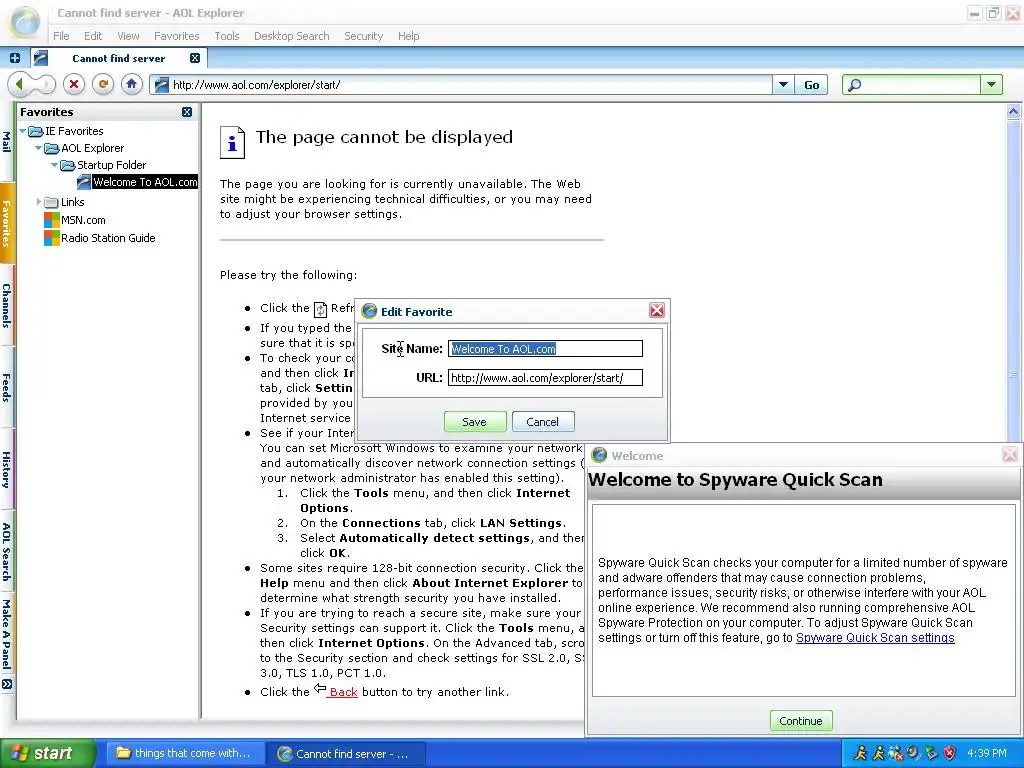Viewport: 1024px width, 768px height.
Task: Click the Site Name text field
Action: [x=545, y=349]
